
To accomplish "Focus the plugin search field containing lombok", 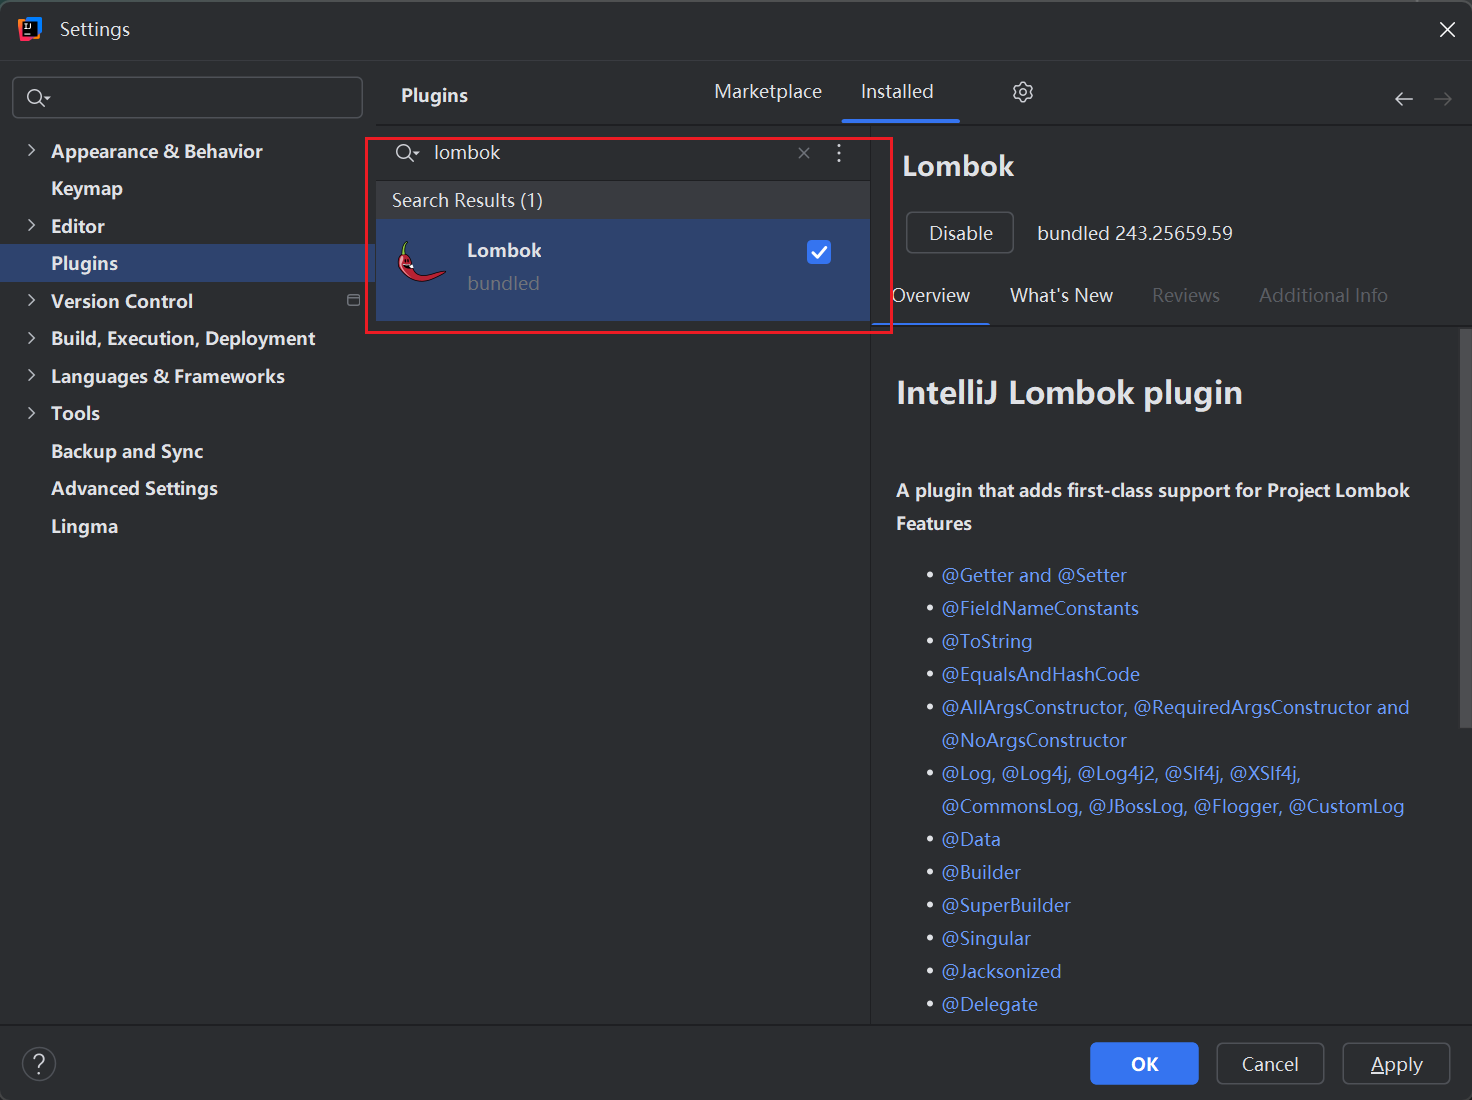I will point(600,153).
